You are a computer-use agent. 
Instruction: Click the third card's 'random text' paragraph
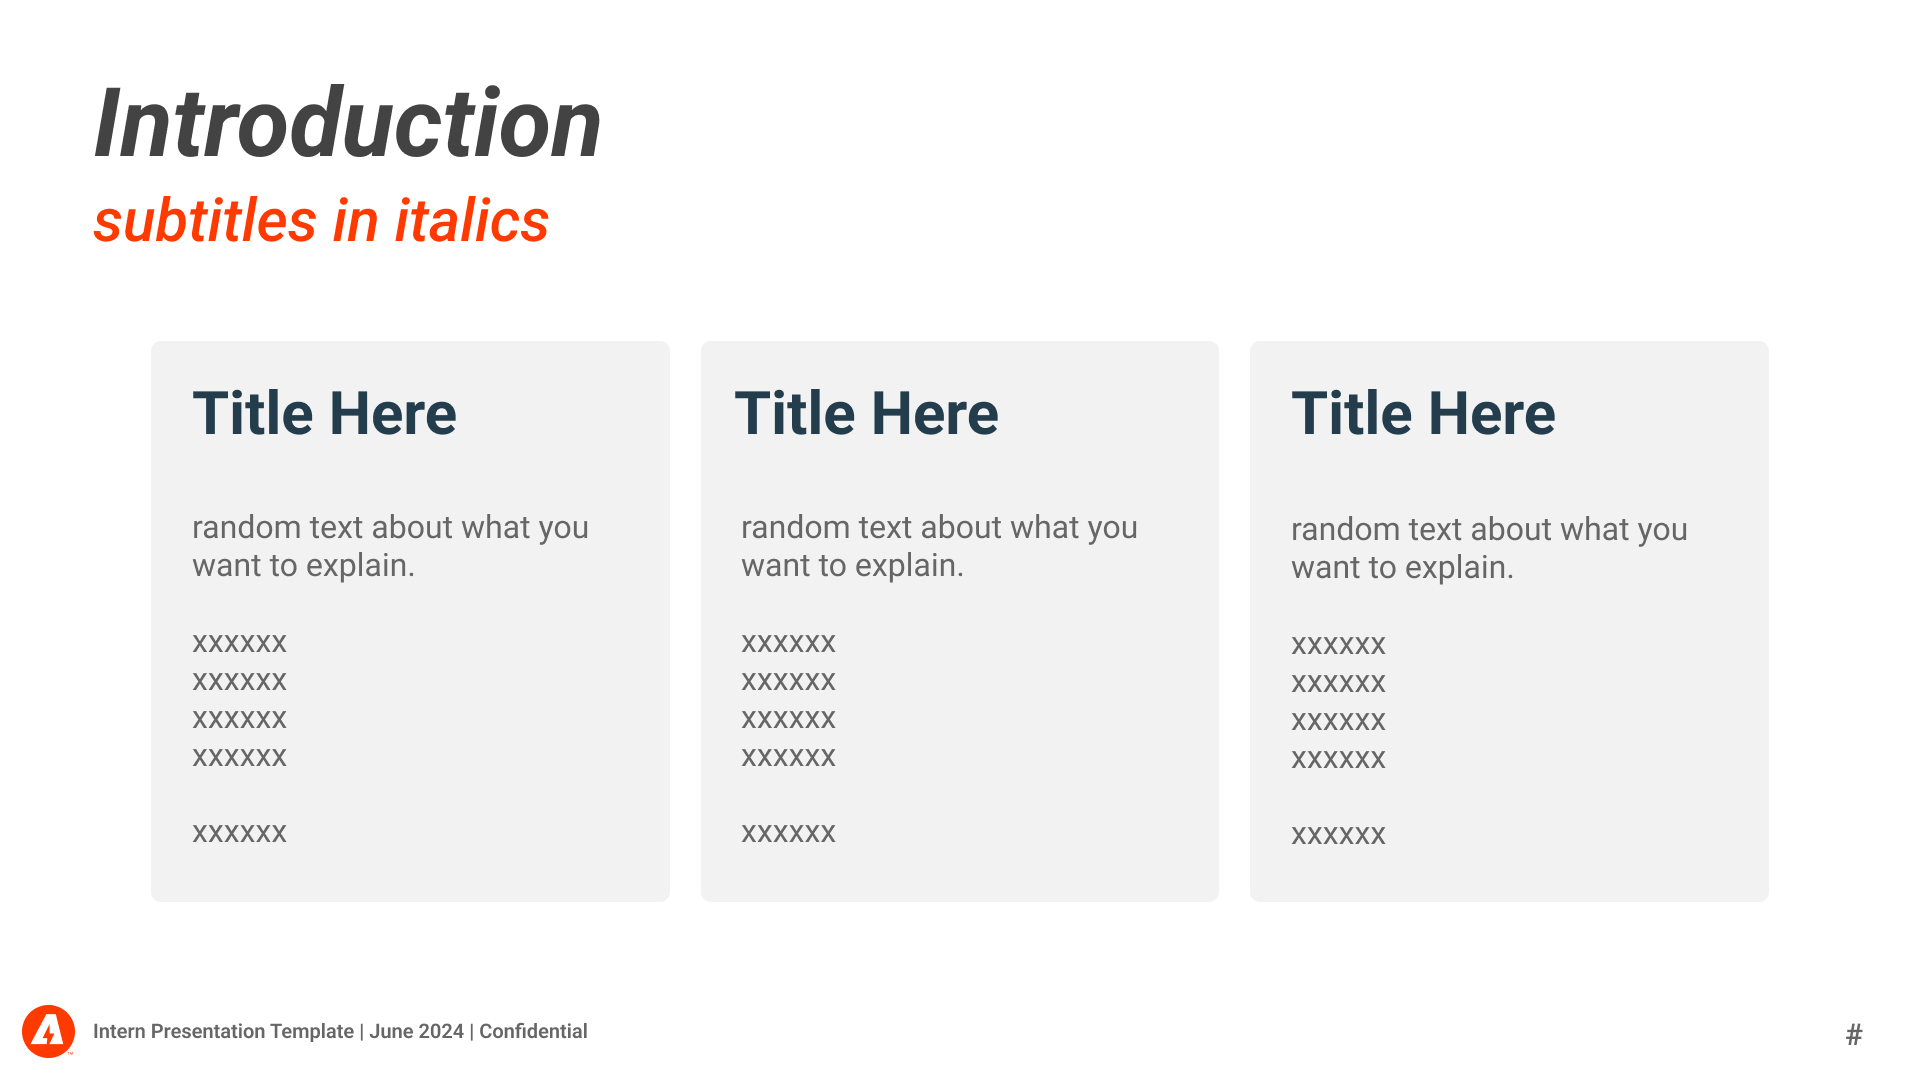(x=1489, y=548)
